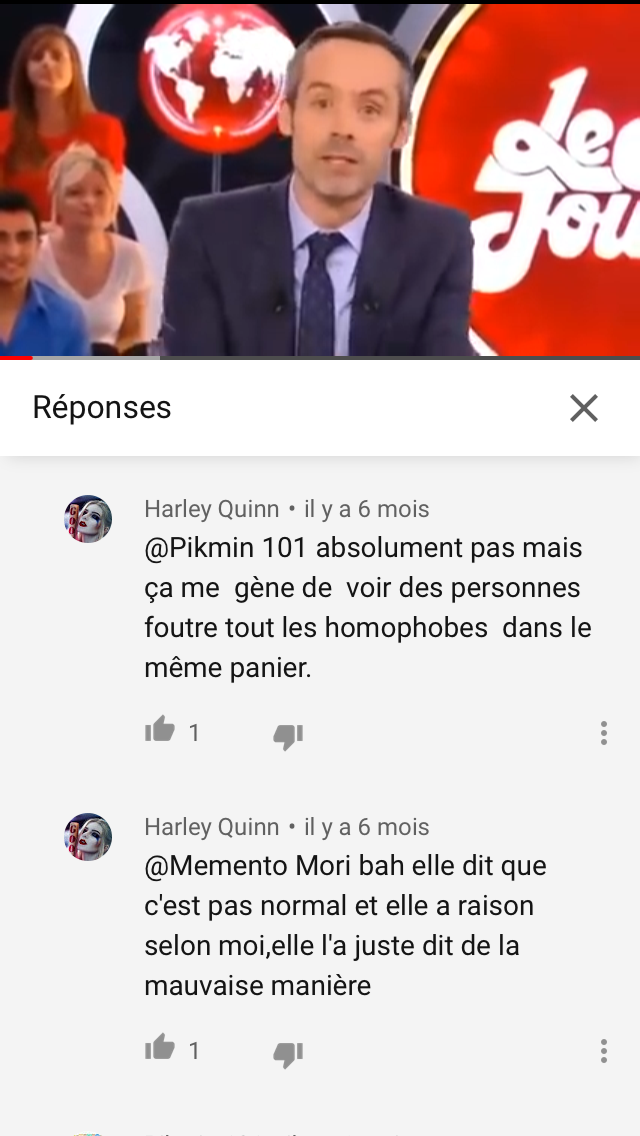Tap the partially visible avatar at the bottom
Screen dimensions: 640x1136
(88, 1133)
